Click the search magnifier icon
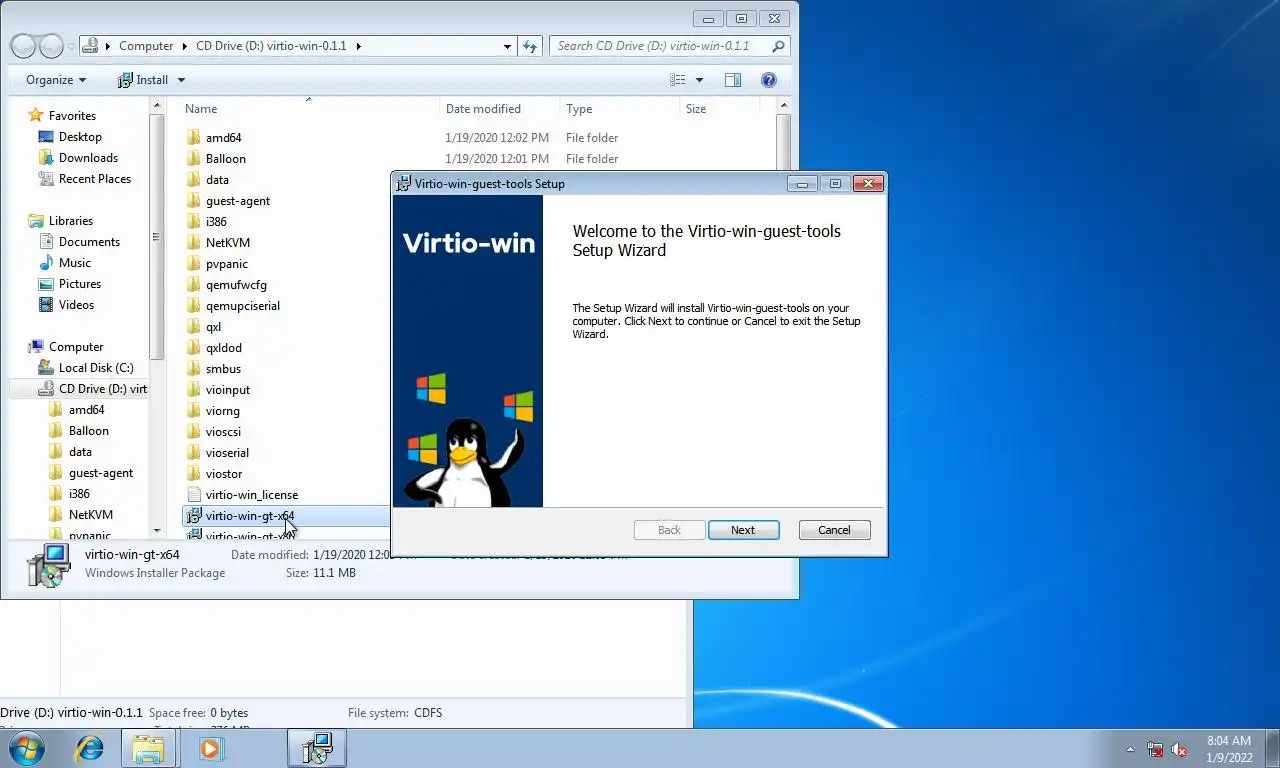The width and height of the screenshot is (1280, 768). (778, 46)
